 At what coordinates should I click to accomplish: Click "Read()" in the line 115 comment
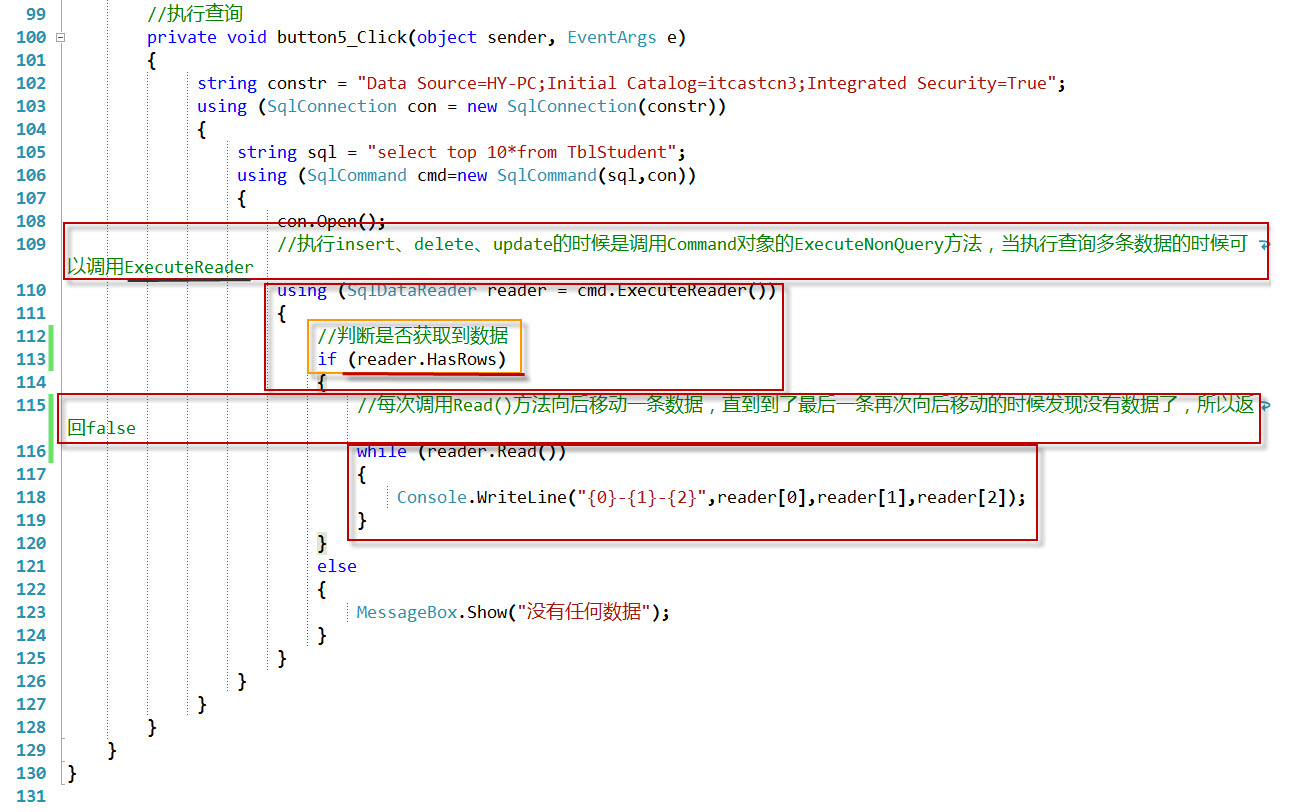click(x=482, y=405)
